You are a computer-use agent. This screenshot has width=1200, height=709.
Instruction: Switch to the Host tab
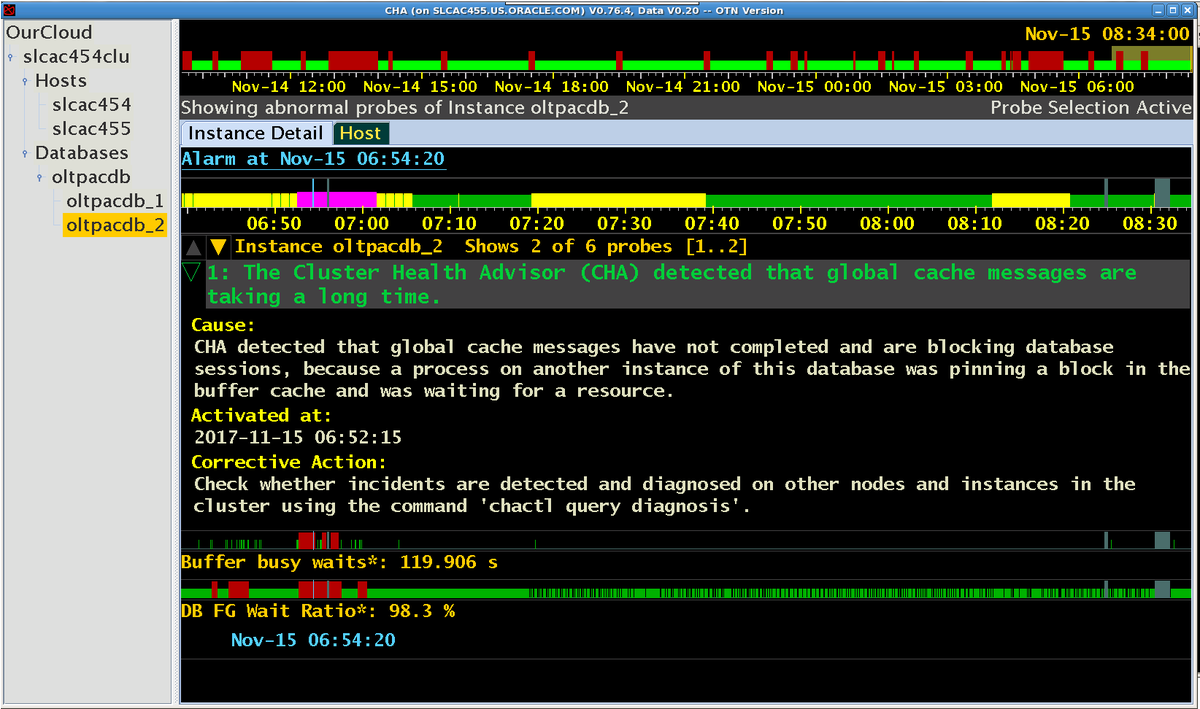tap(360, 133)
